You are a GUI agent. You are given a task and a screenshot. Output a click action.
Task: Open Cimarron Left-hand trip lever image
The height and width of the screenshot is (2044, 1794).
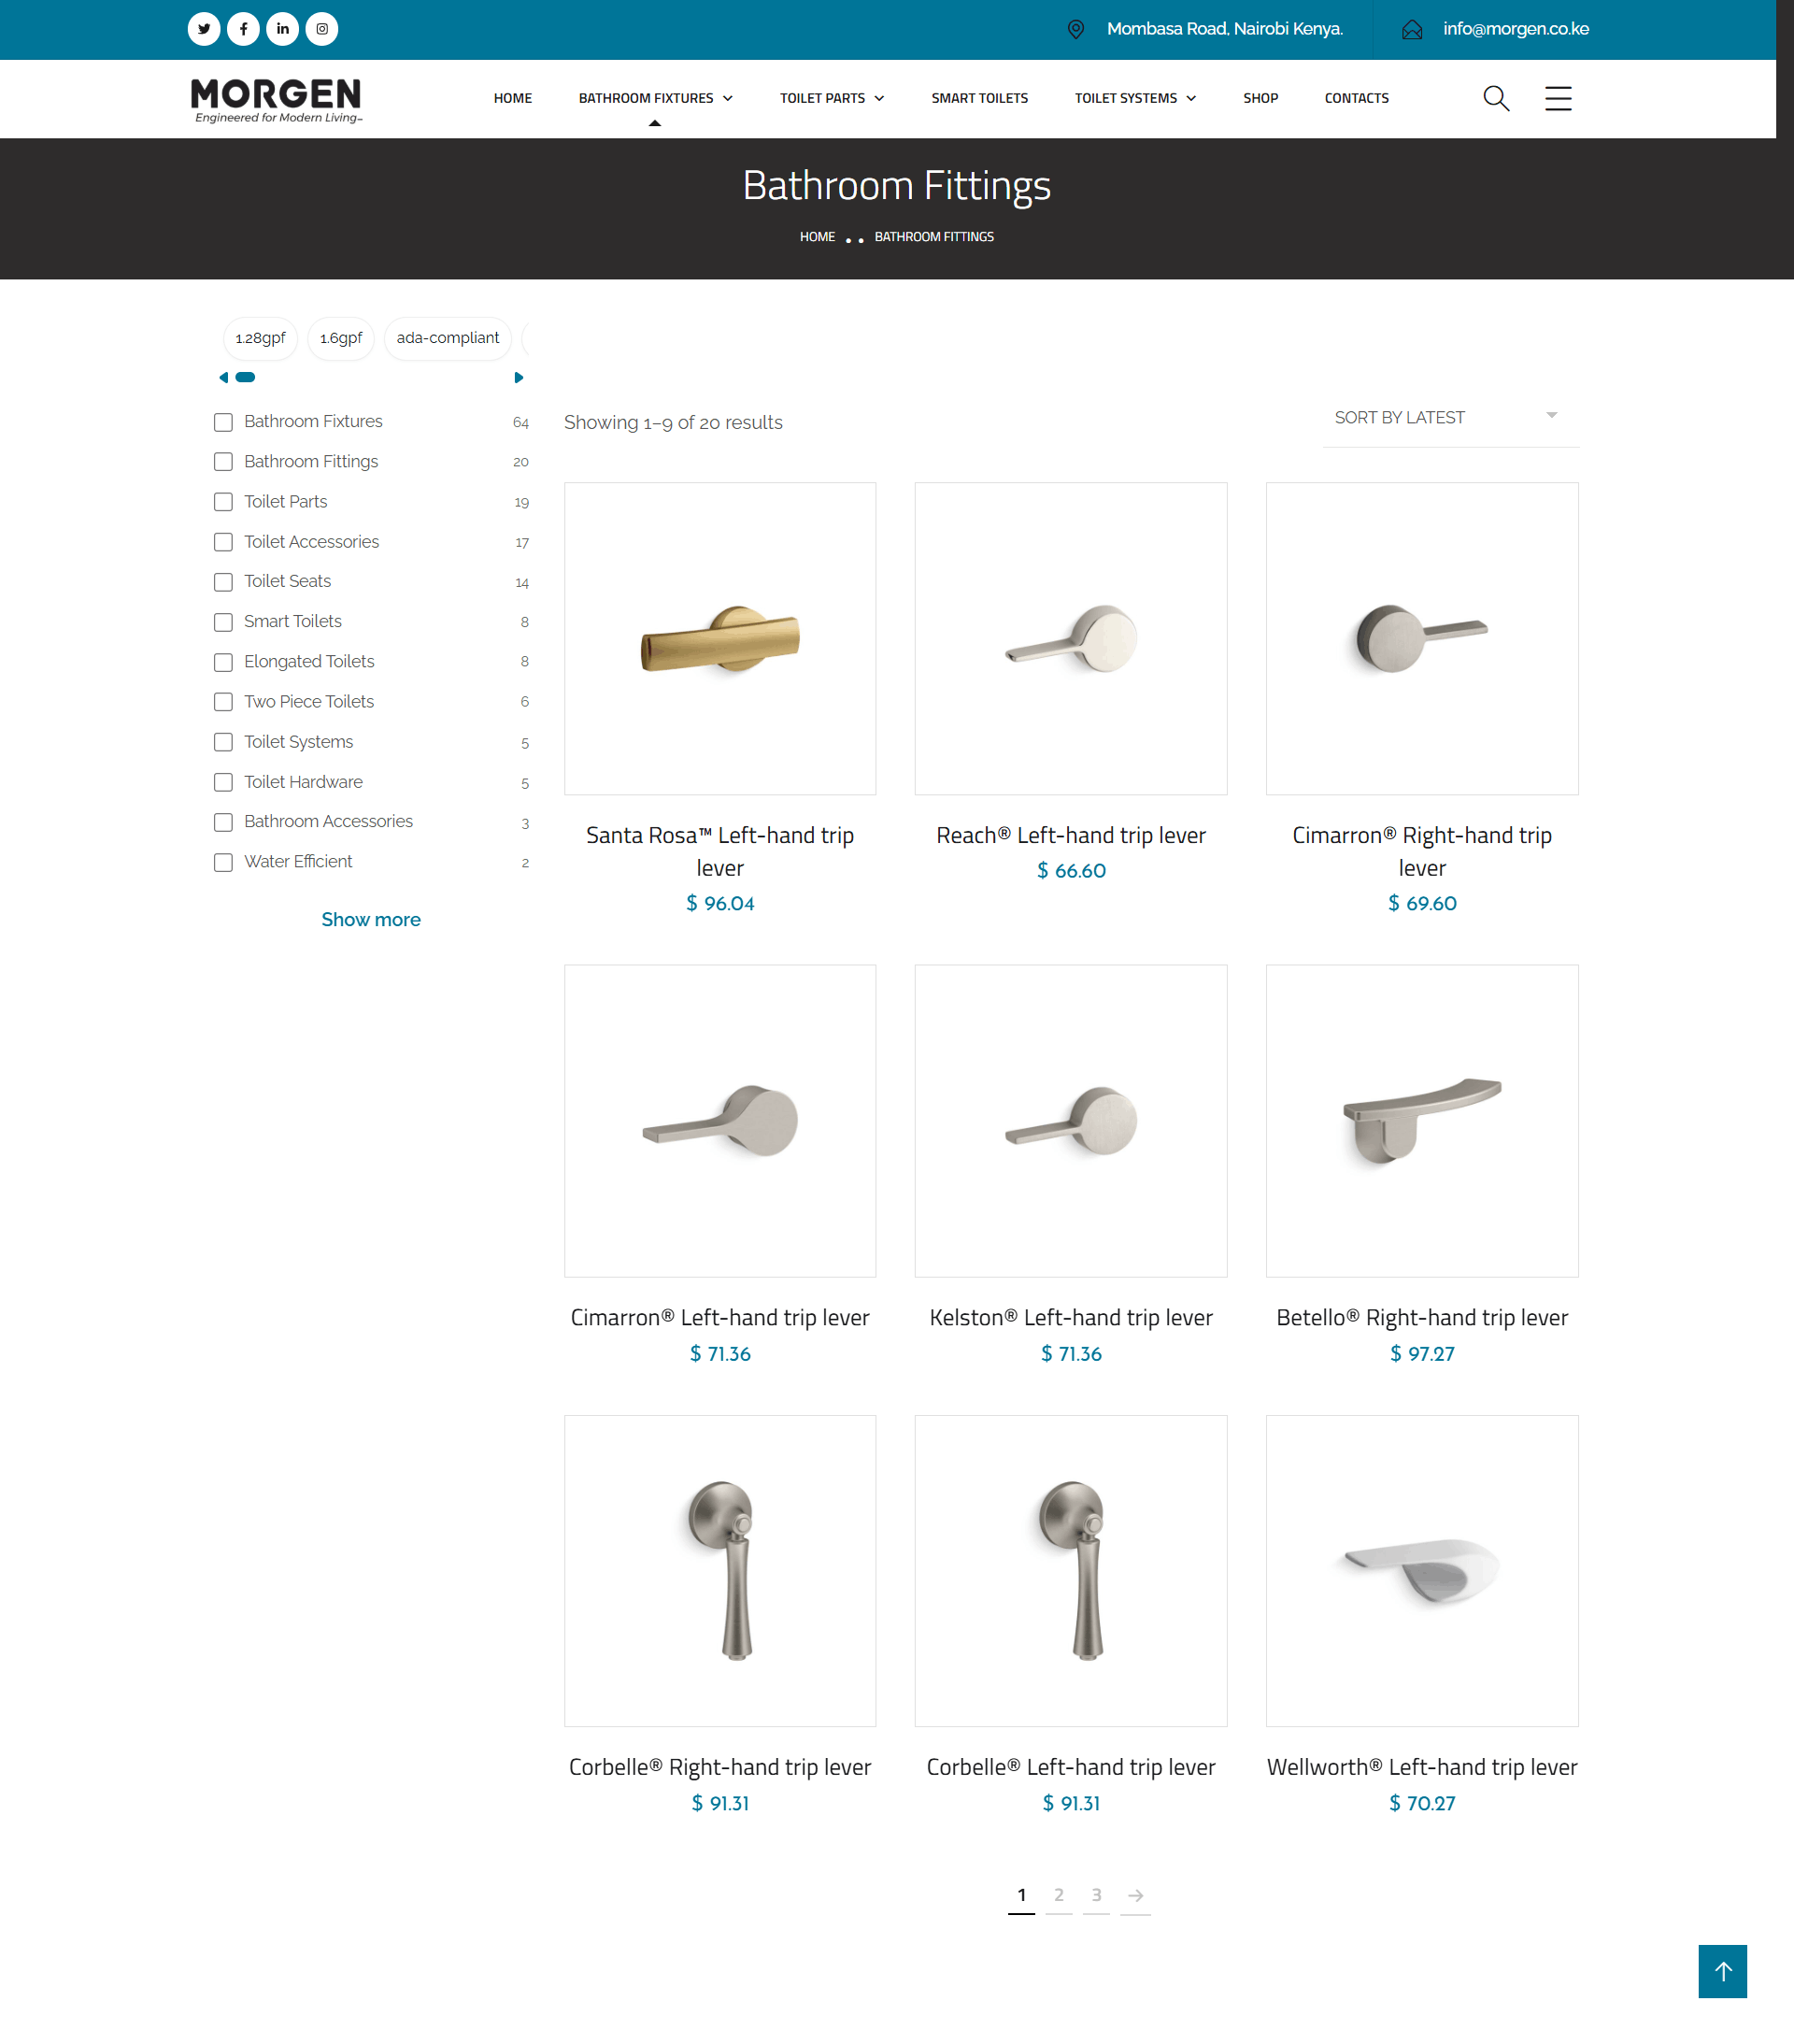[x=720, y=1121]
